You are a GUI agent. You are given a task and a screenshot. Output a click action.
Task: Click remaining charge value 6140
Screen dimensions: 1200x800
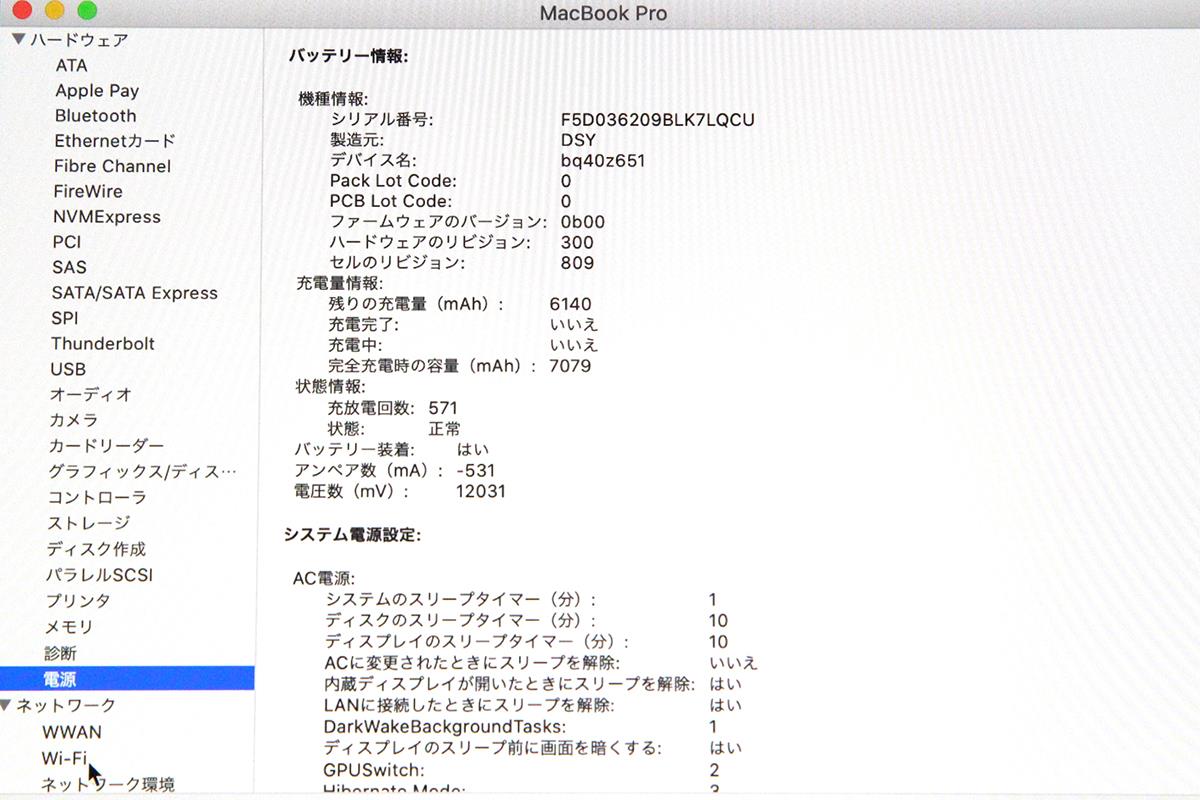pyautogui.click(x=571, y=304)
